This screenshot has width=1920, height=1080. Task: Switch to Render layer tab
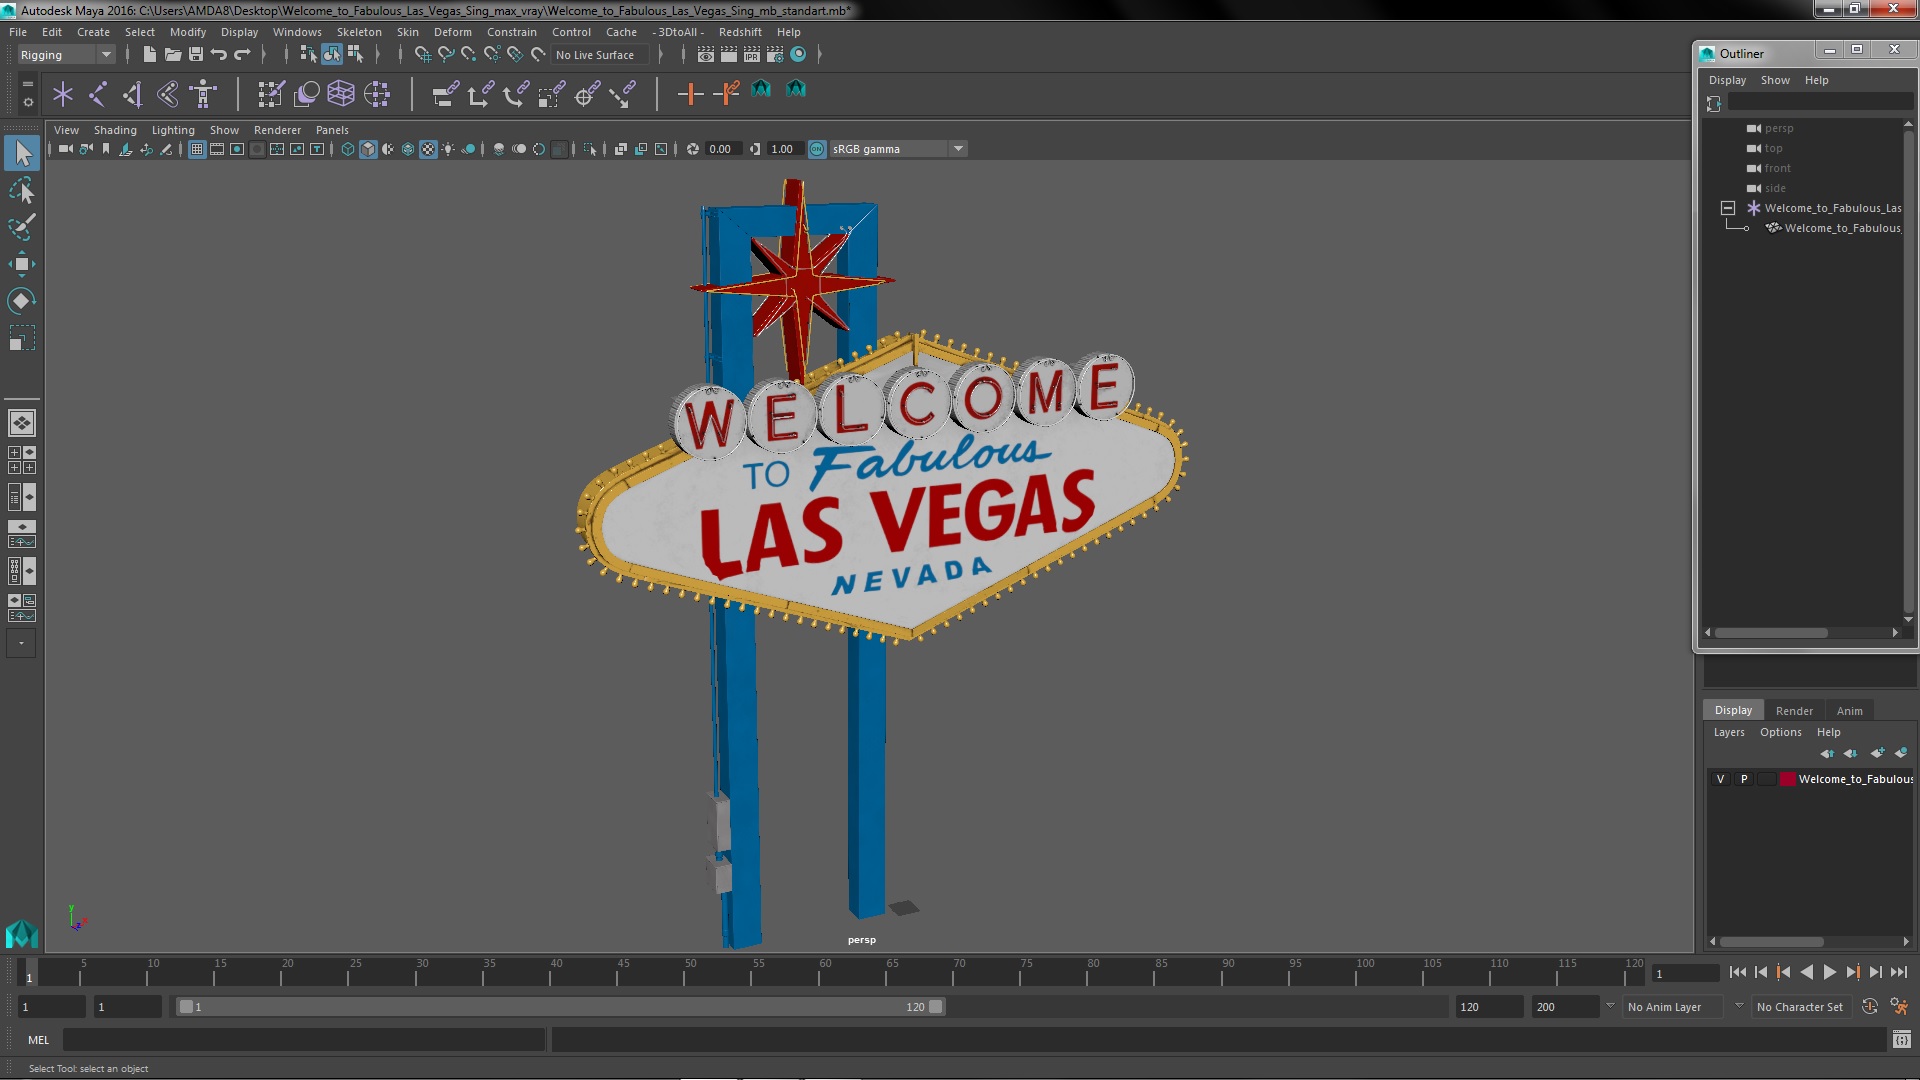(x=1794, y=711)
